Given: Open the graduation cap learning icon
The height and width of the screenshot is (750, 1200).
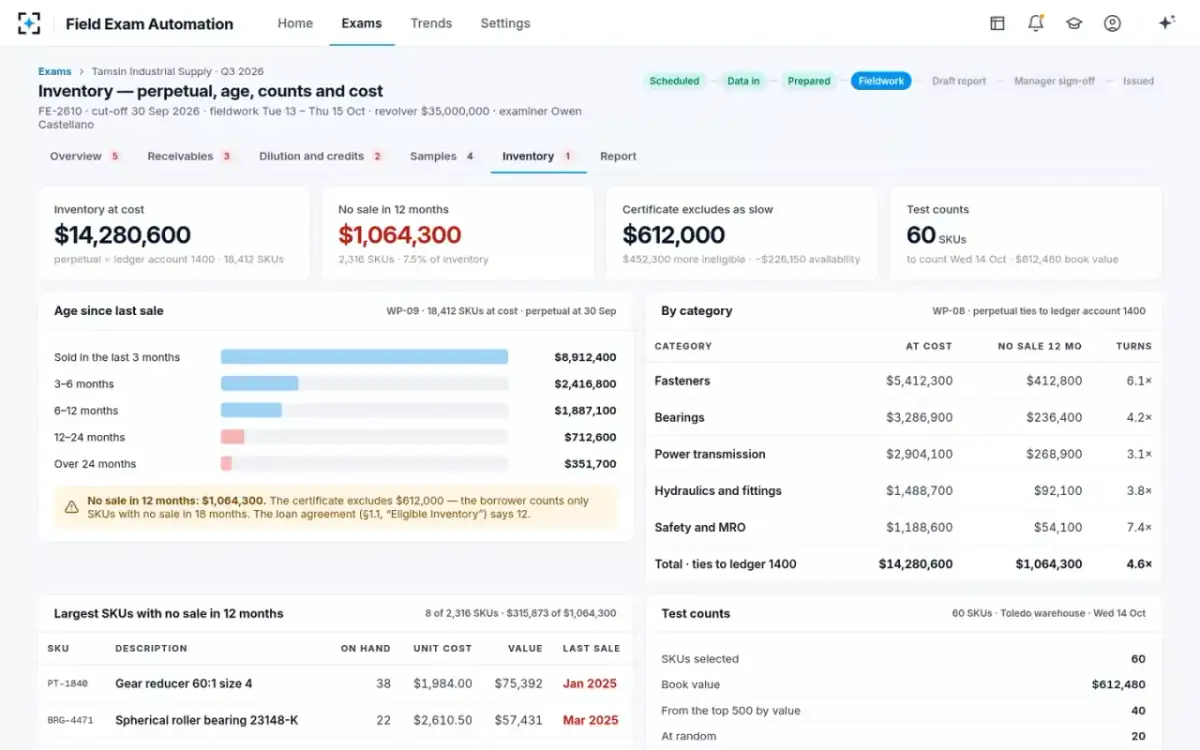Looking at the screenshot, I should tap(1074, 23).
